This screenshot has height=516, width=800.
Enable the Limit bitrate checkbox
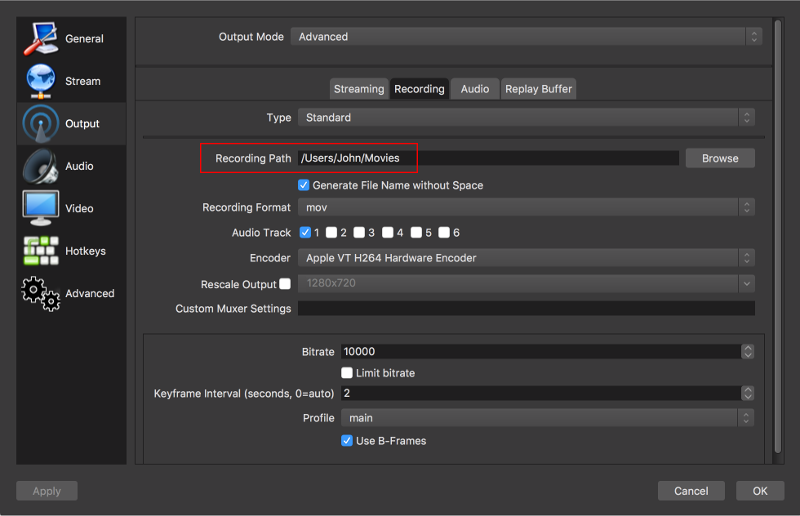pos(347,373)
